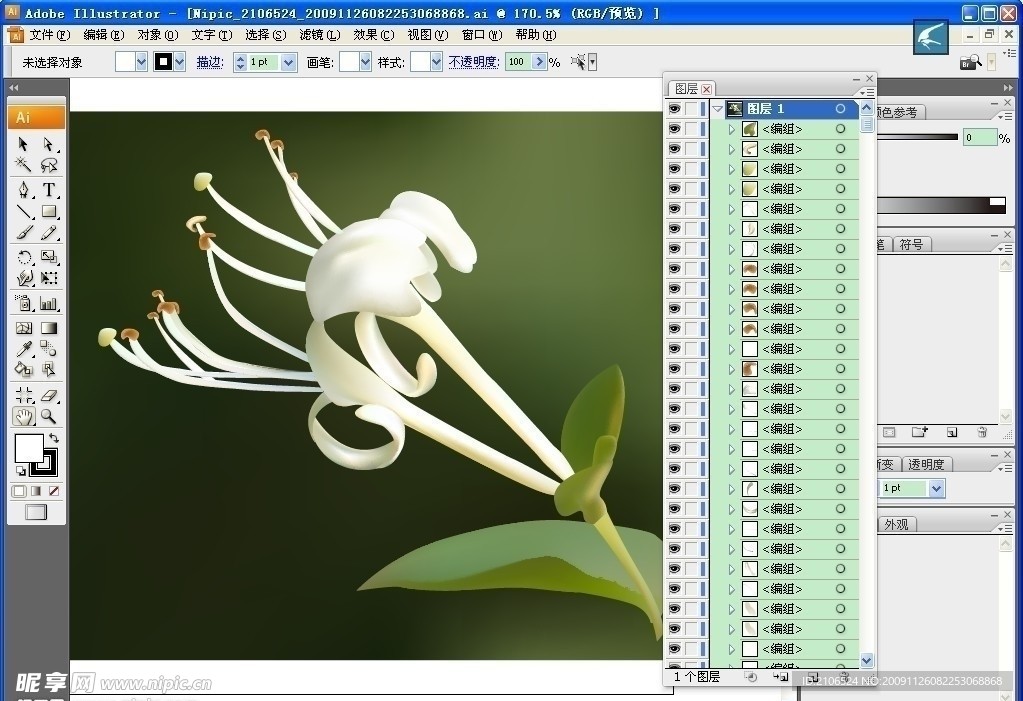The image size is (1023, 701).
Task: Select the Type tool
Action: coord(48,190)
